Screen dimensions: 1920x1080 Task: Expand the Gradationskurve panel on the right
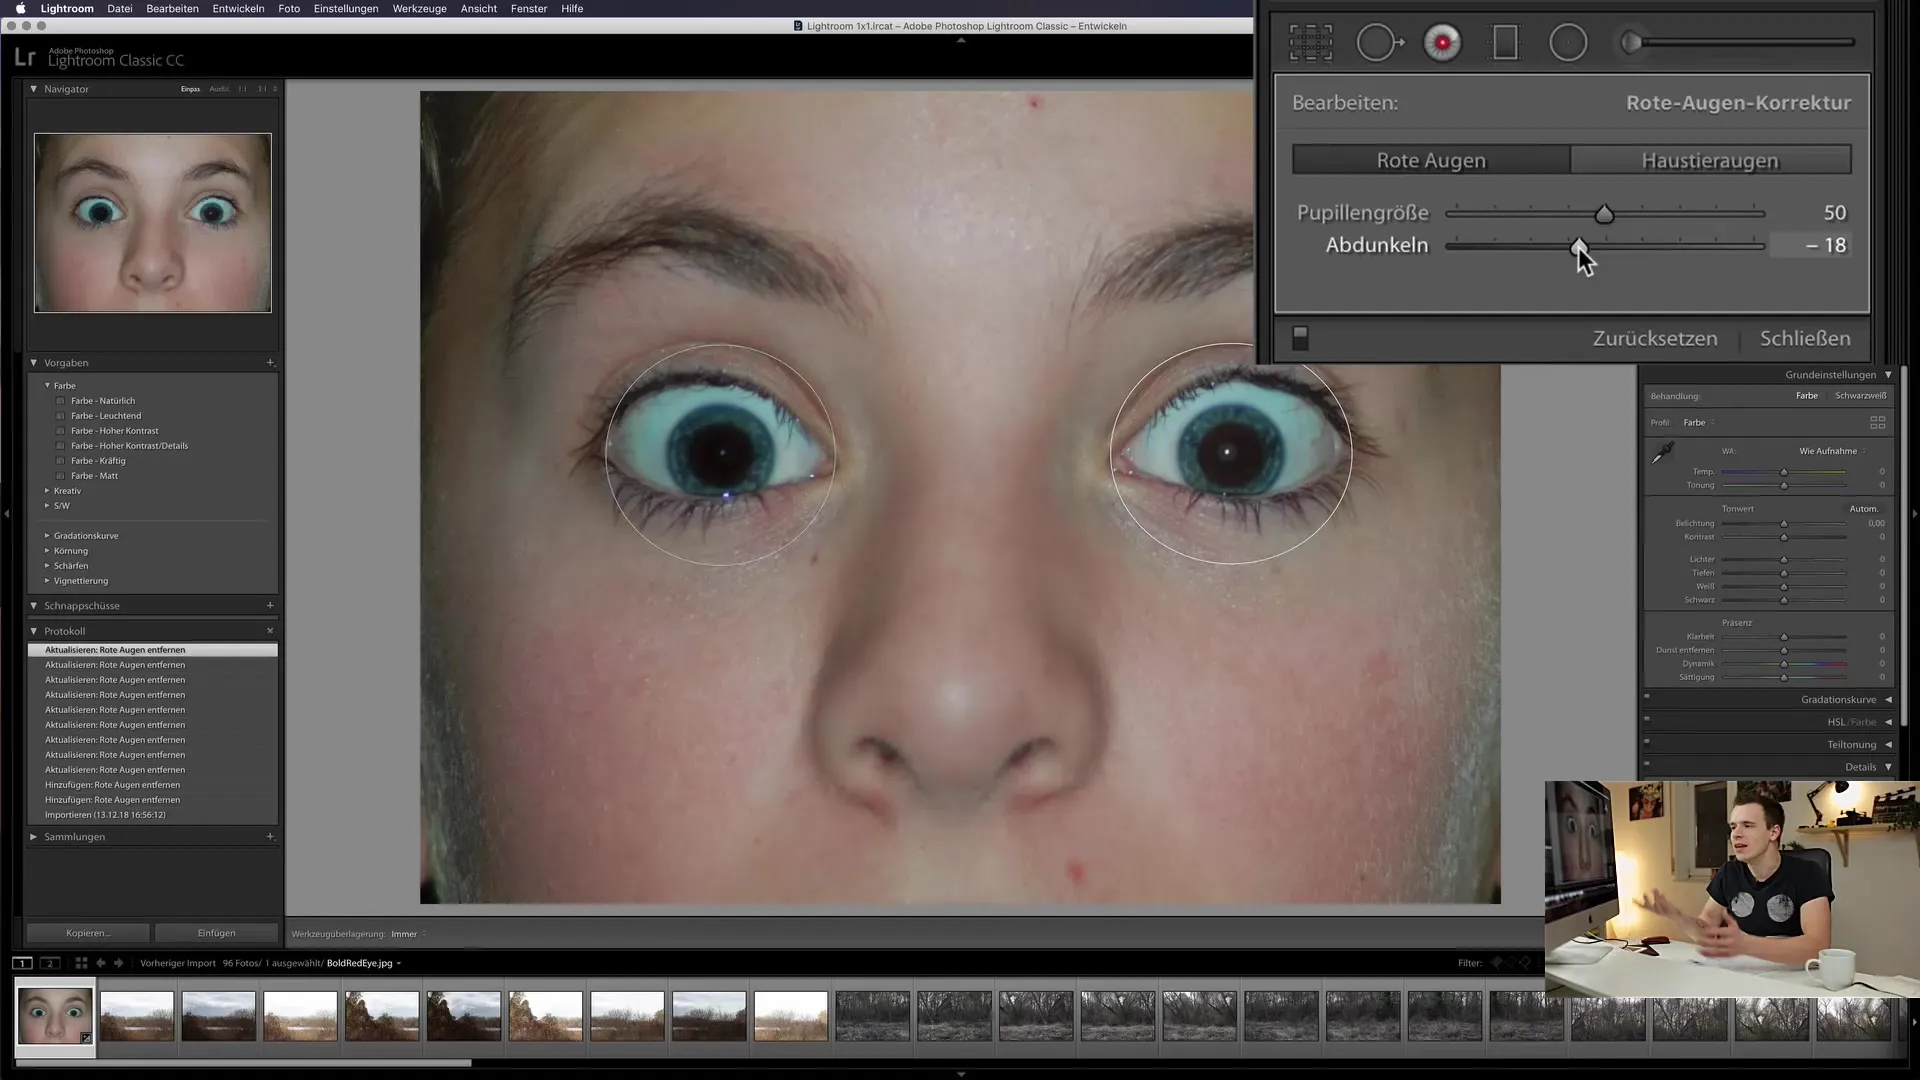tap(1888, 700)
